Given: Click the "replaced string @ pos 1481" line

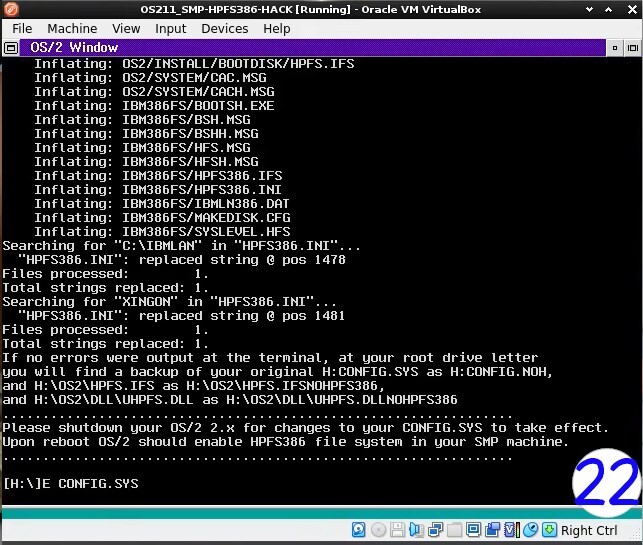Looking at the screenshot, I should (182, 315).
